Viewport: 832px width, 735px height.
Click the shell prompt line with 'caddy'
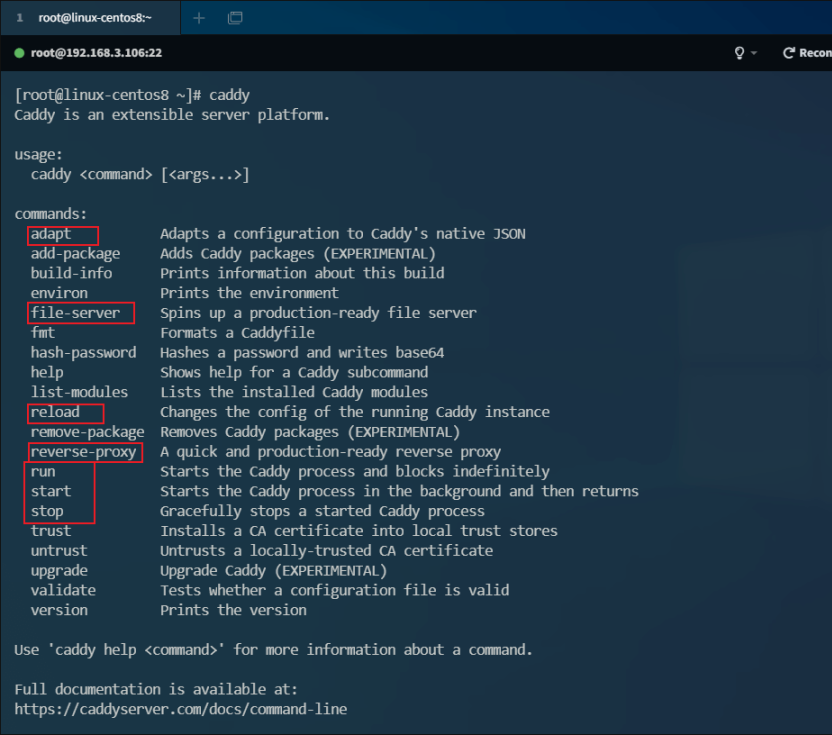click(x=132, y=95)
